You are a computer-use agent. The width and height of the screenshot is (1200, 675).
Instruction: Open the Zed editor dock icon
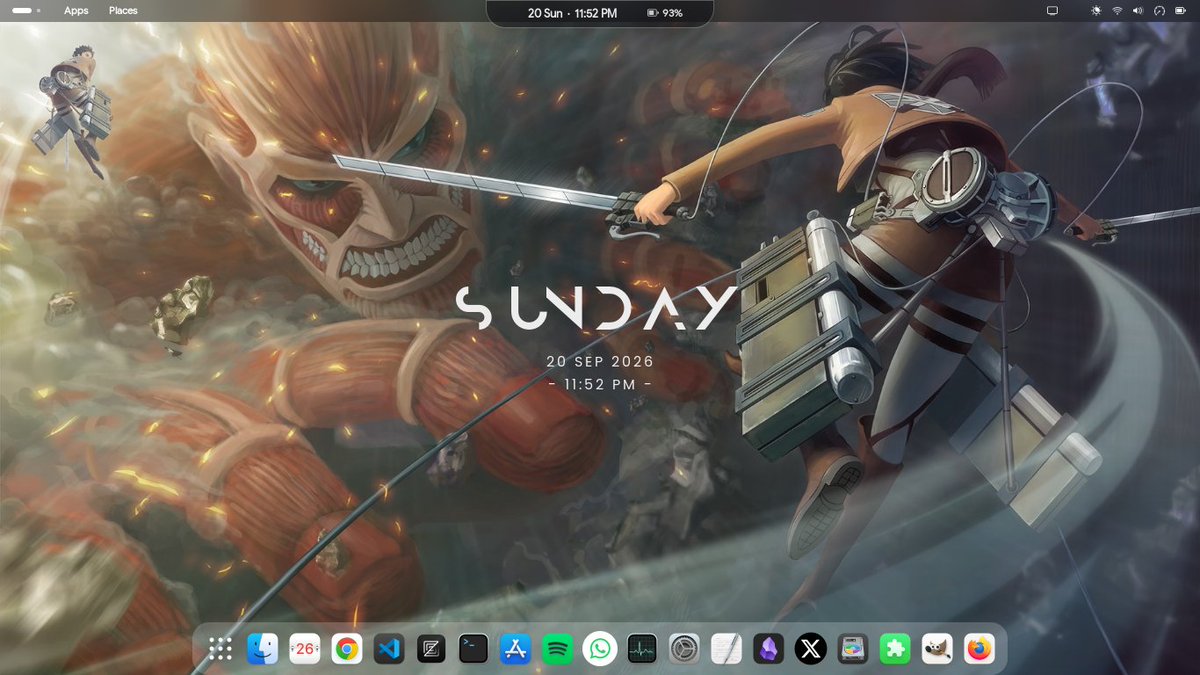[431, 650]
